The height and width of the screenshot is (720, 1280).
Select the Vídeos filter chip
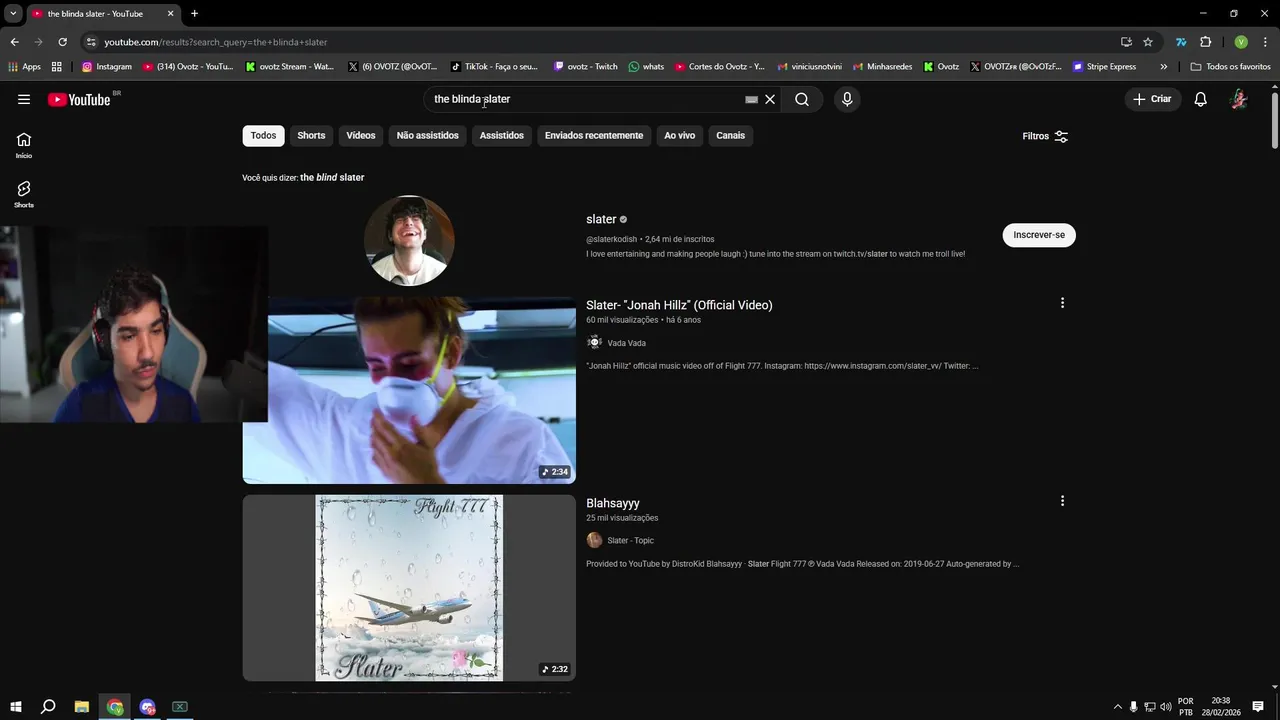361,136
